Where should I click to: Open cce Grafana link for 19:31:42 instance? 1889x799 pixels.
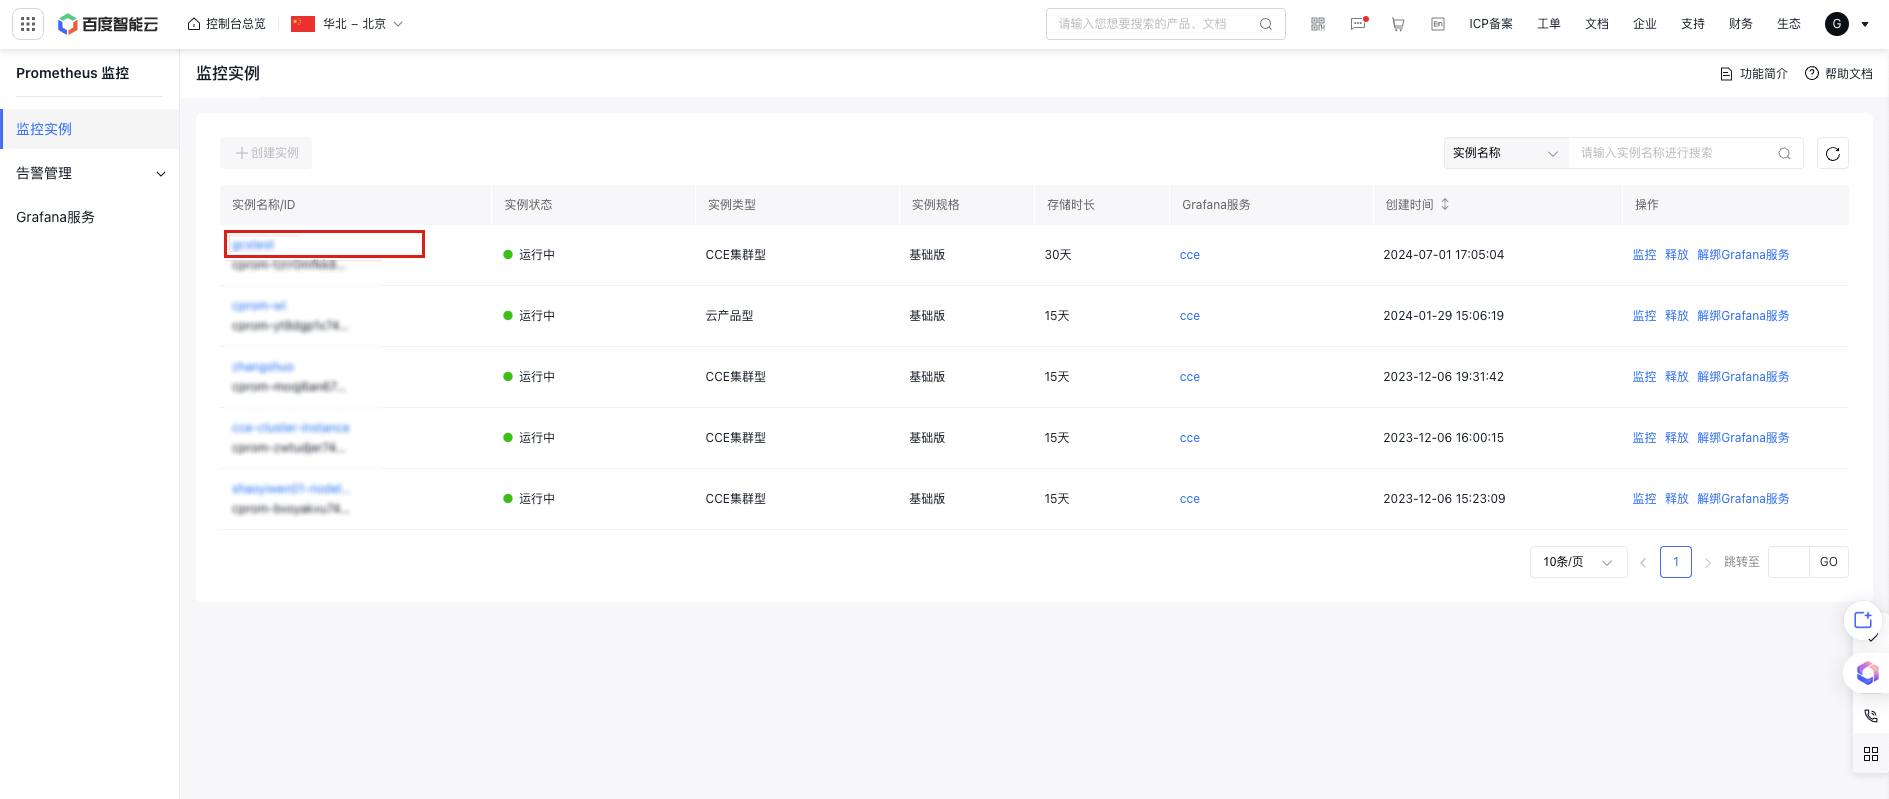(x=1189, y=377)
